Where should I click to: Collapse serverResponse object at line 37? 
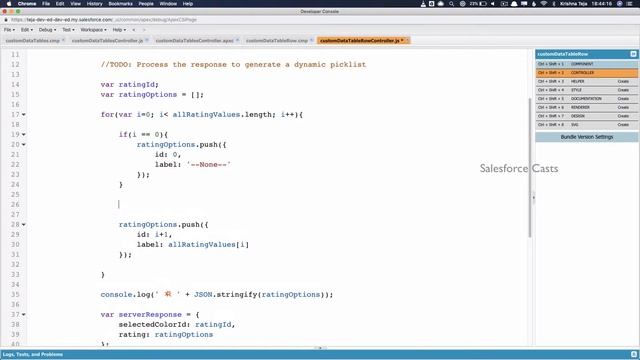pos(24,315)
